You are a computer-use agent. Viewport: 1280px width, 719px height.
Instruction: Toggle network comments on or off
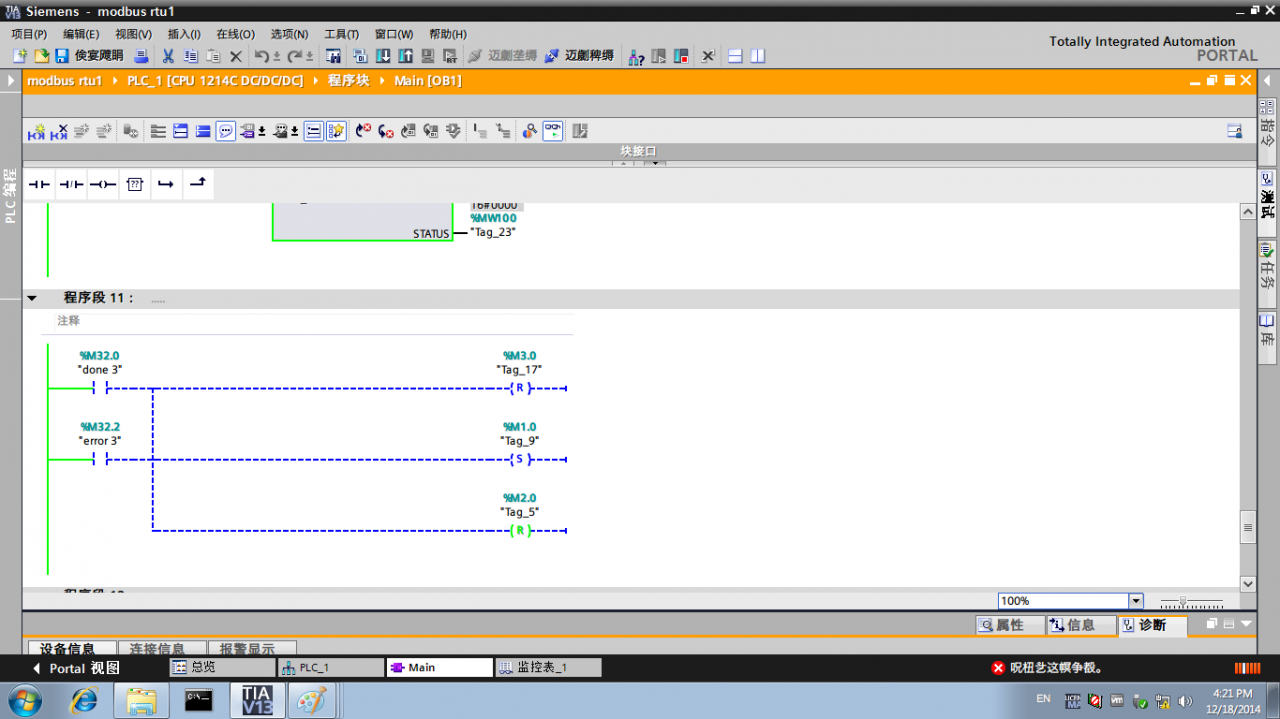pos(314,131)
